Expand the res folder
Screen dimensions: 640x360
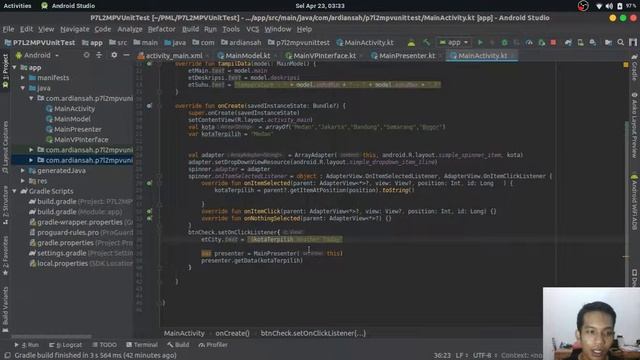[23, 181]
